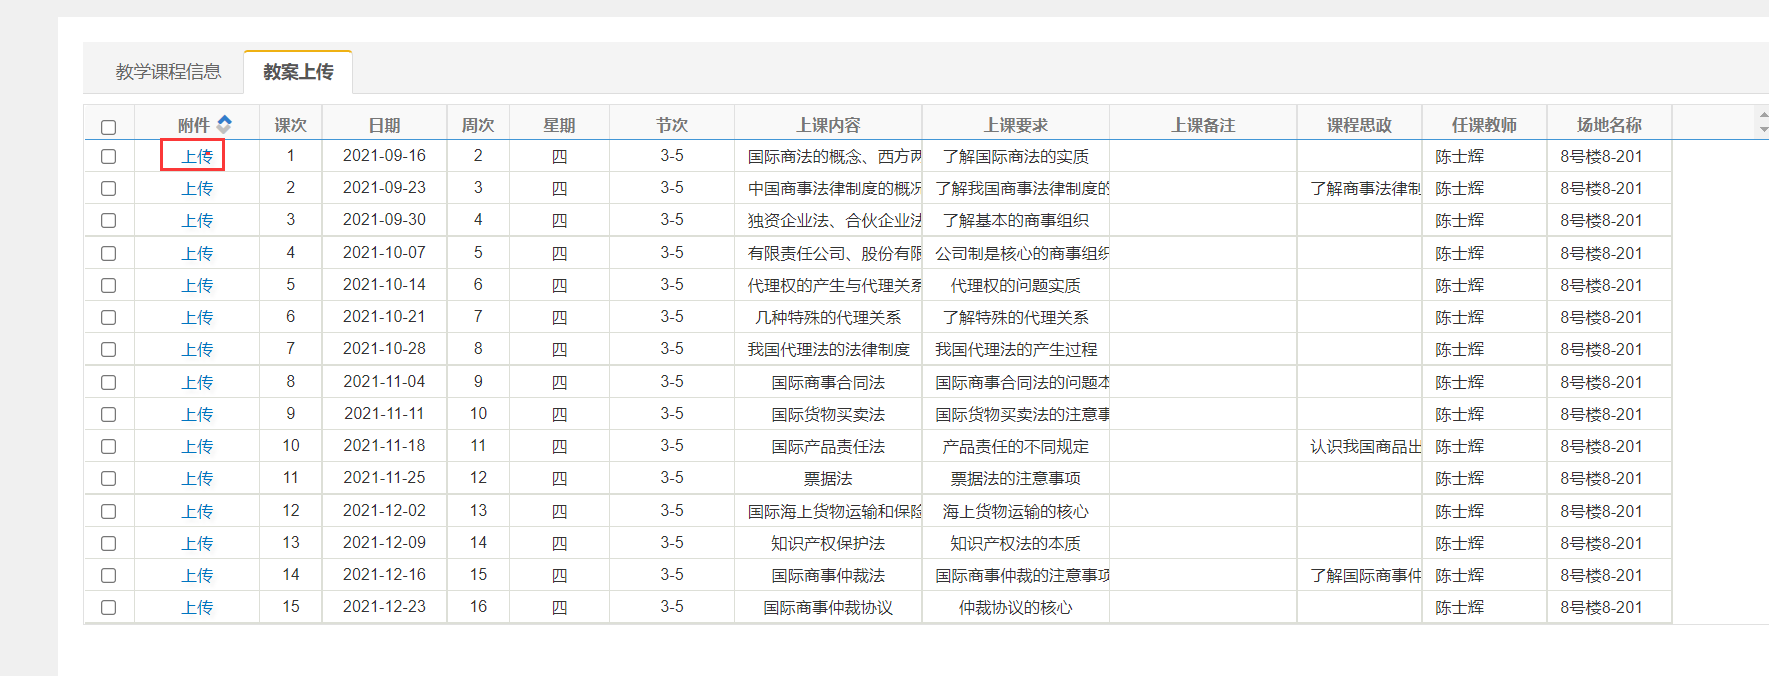Click 上传 link for lesson 1

[197, 157]
